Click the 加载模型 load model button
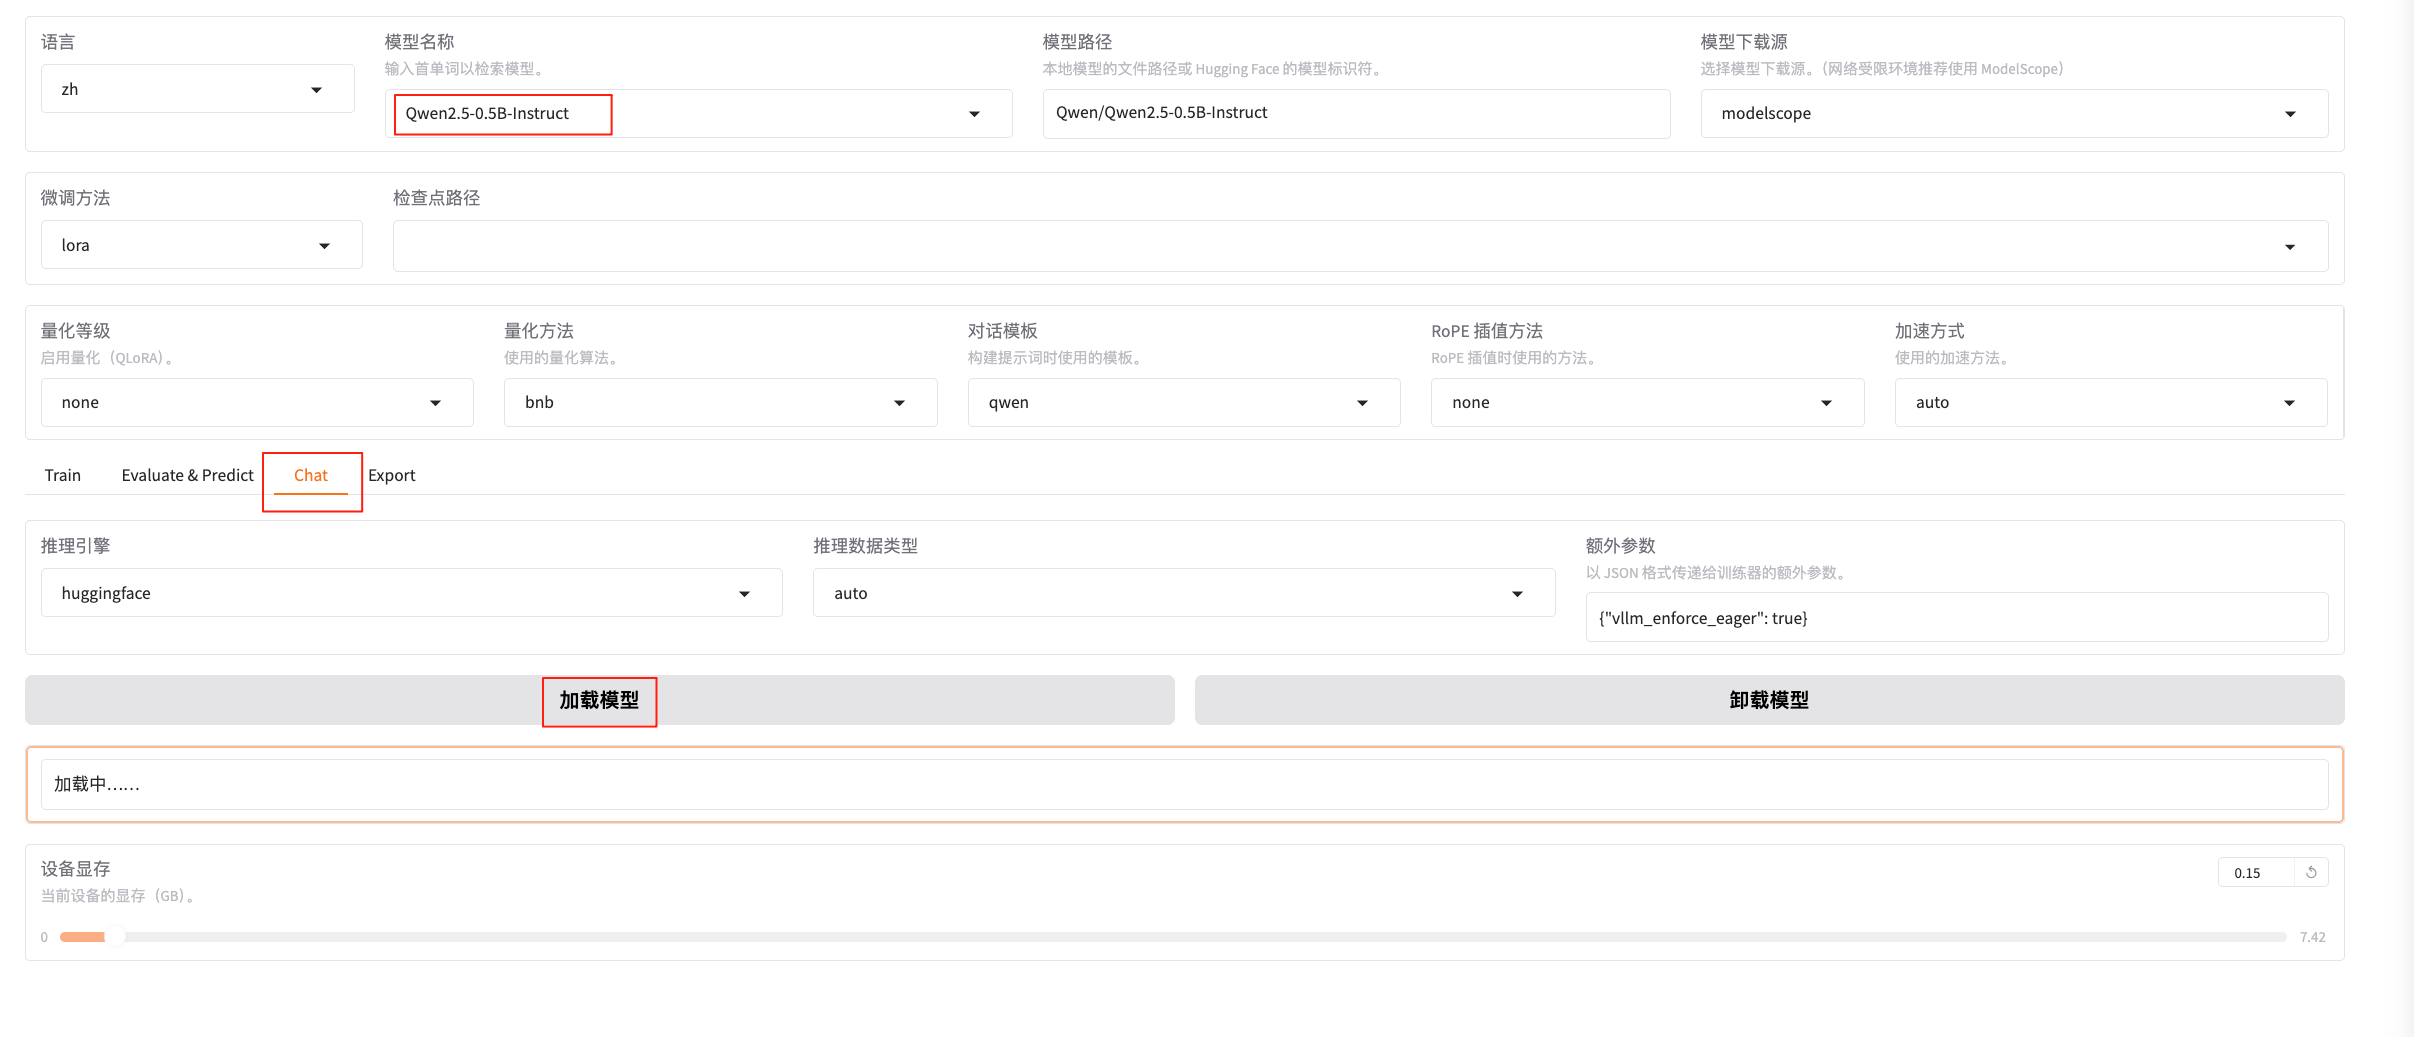This screenshot has width=2414, height=1037. tap(599, 701)
